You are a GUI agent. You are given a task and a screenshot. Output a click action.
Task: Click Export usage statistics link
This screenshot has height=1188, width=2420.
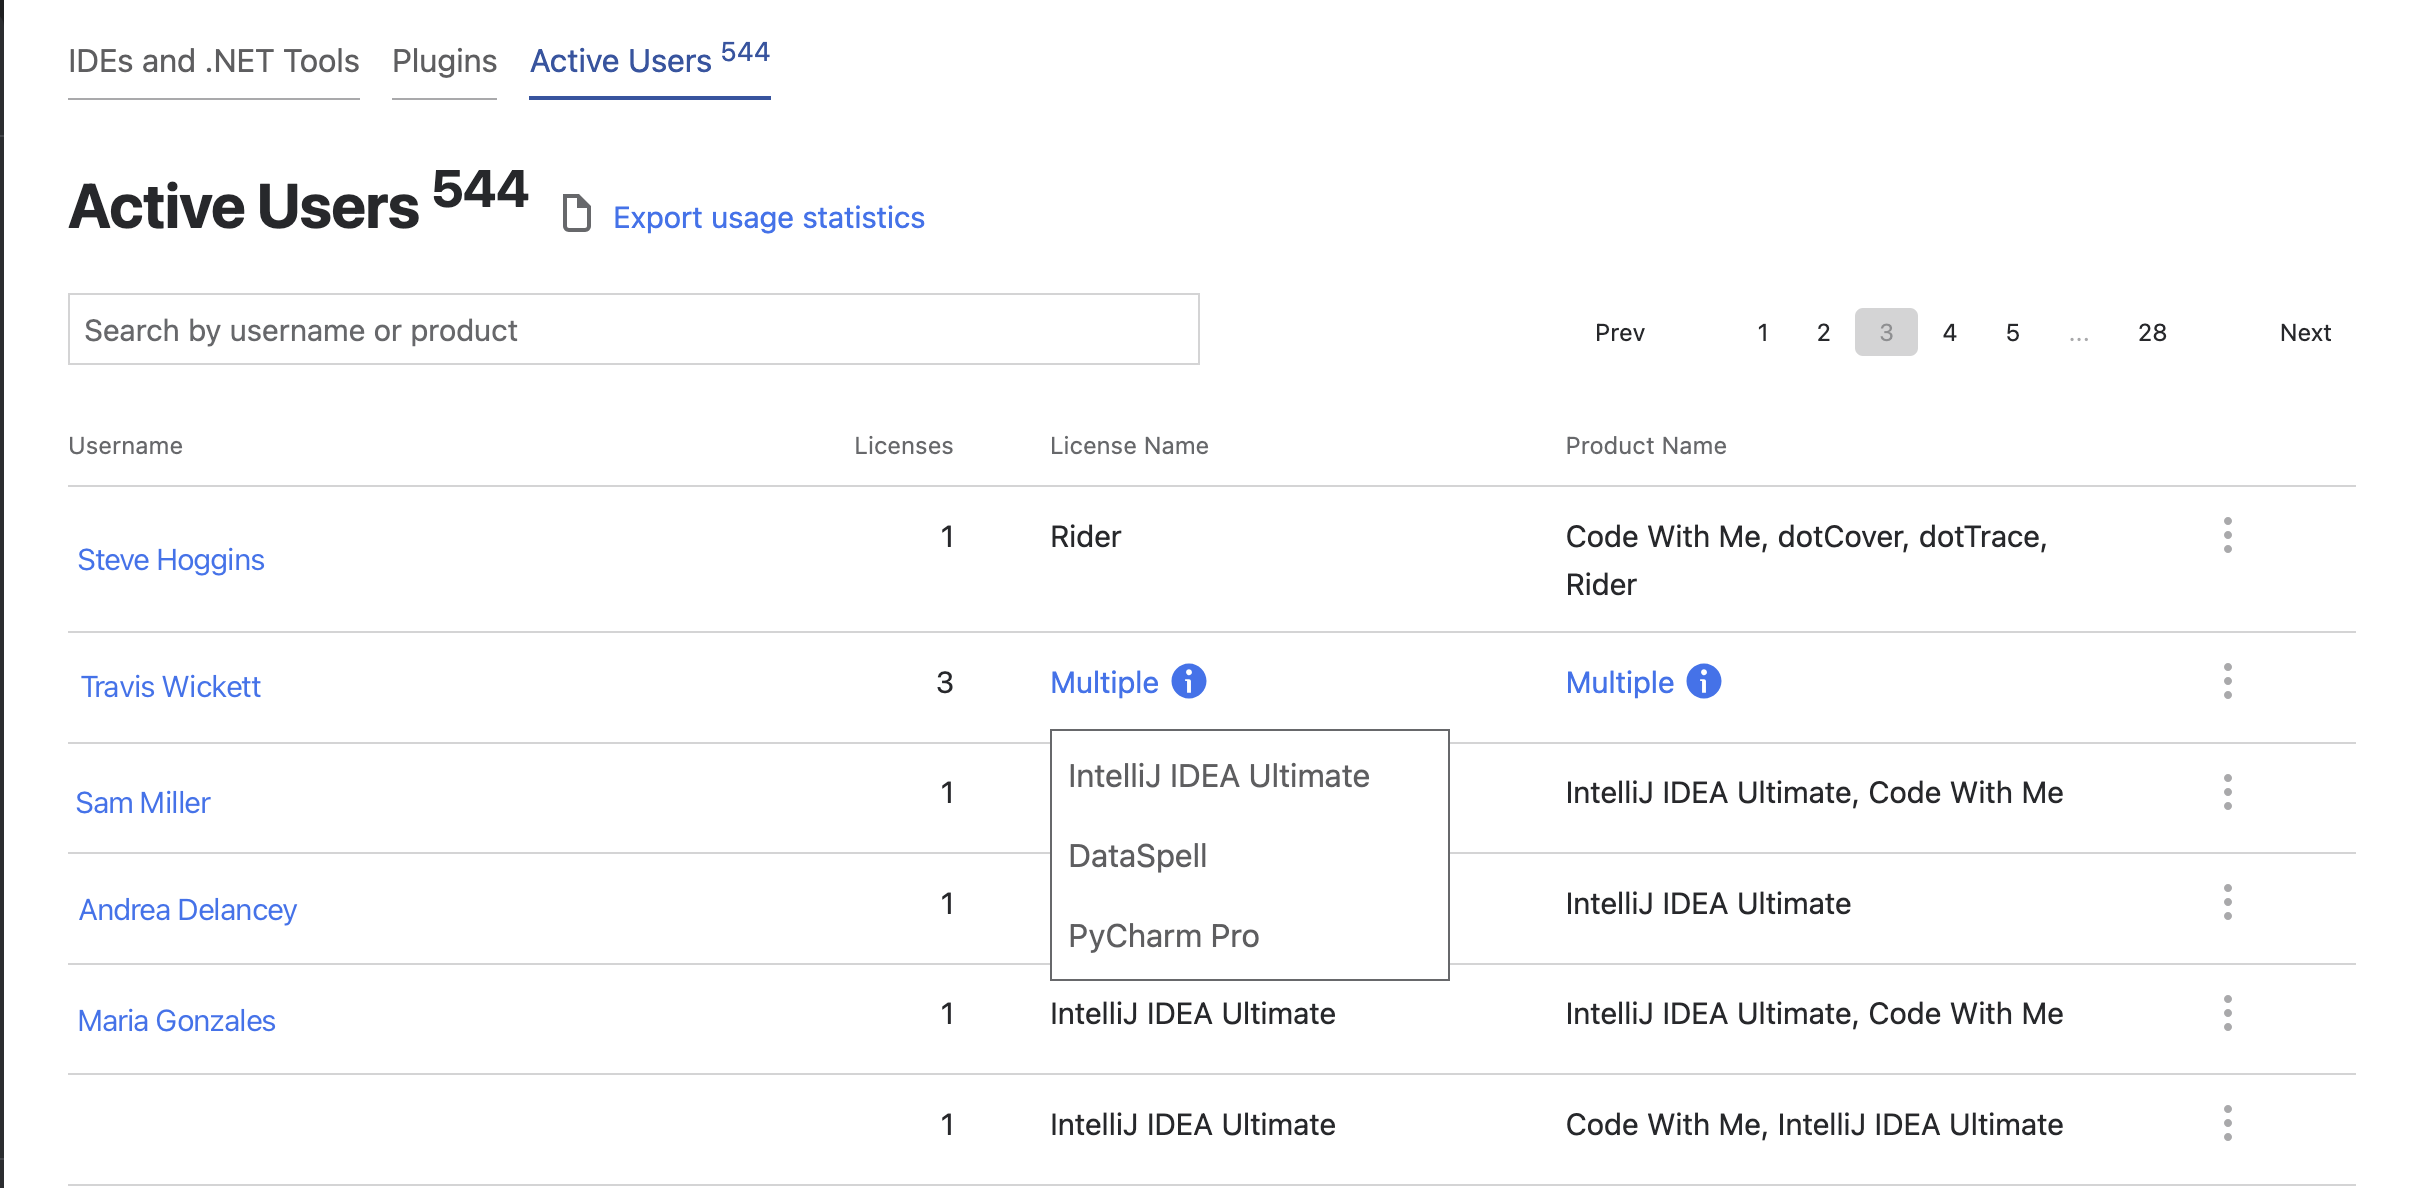(x=768, y=218)
